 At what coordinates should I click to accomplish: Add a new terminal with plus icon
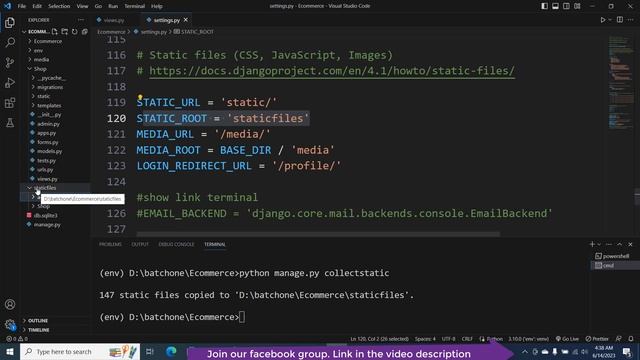click(592, 244)
